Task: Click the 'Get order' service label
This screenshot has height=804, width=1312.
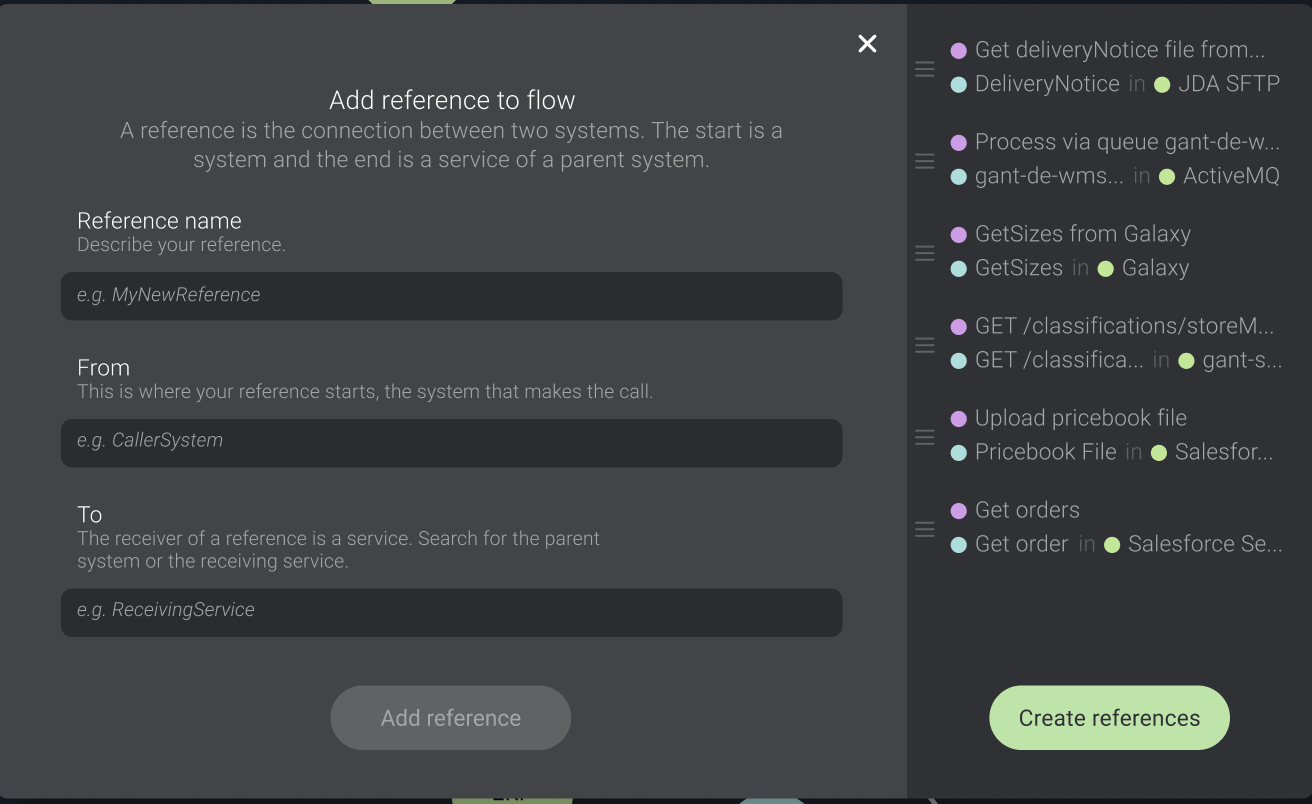Action: pyautogui.click(x=1022, y=544)
